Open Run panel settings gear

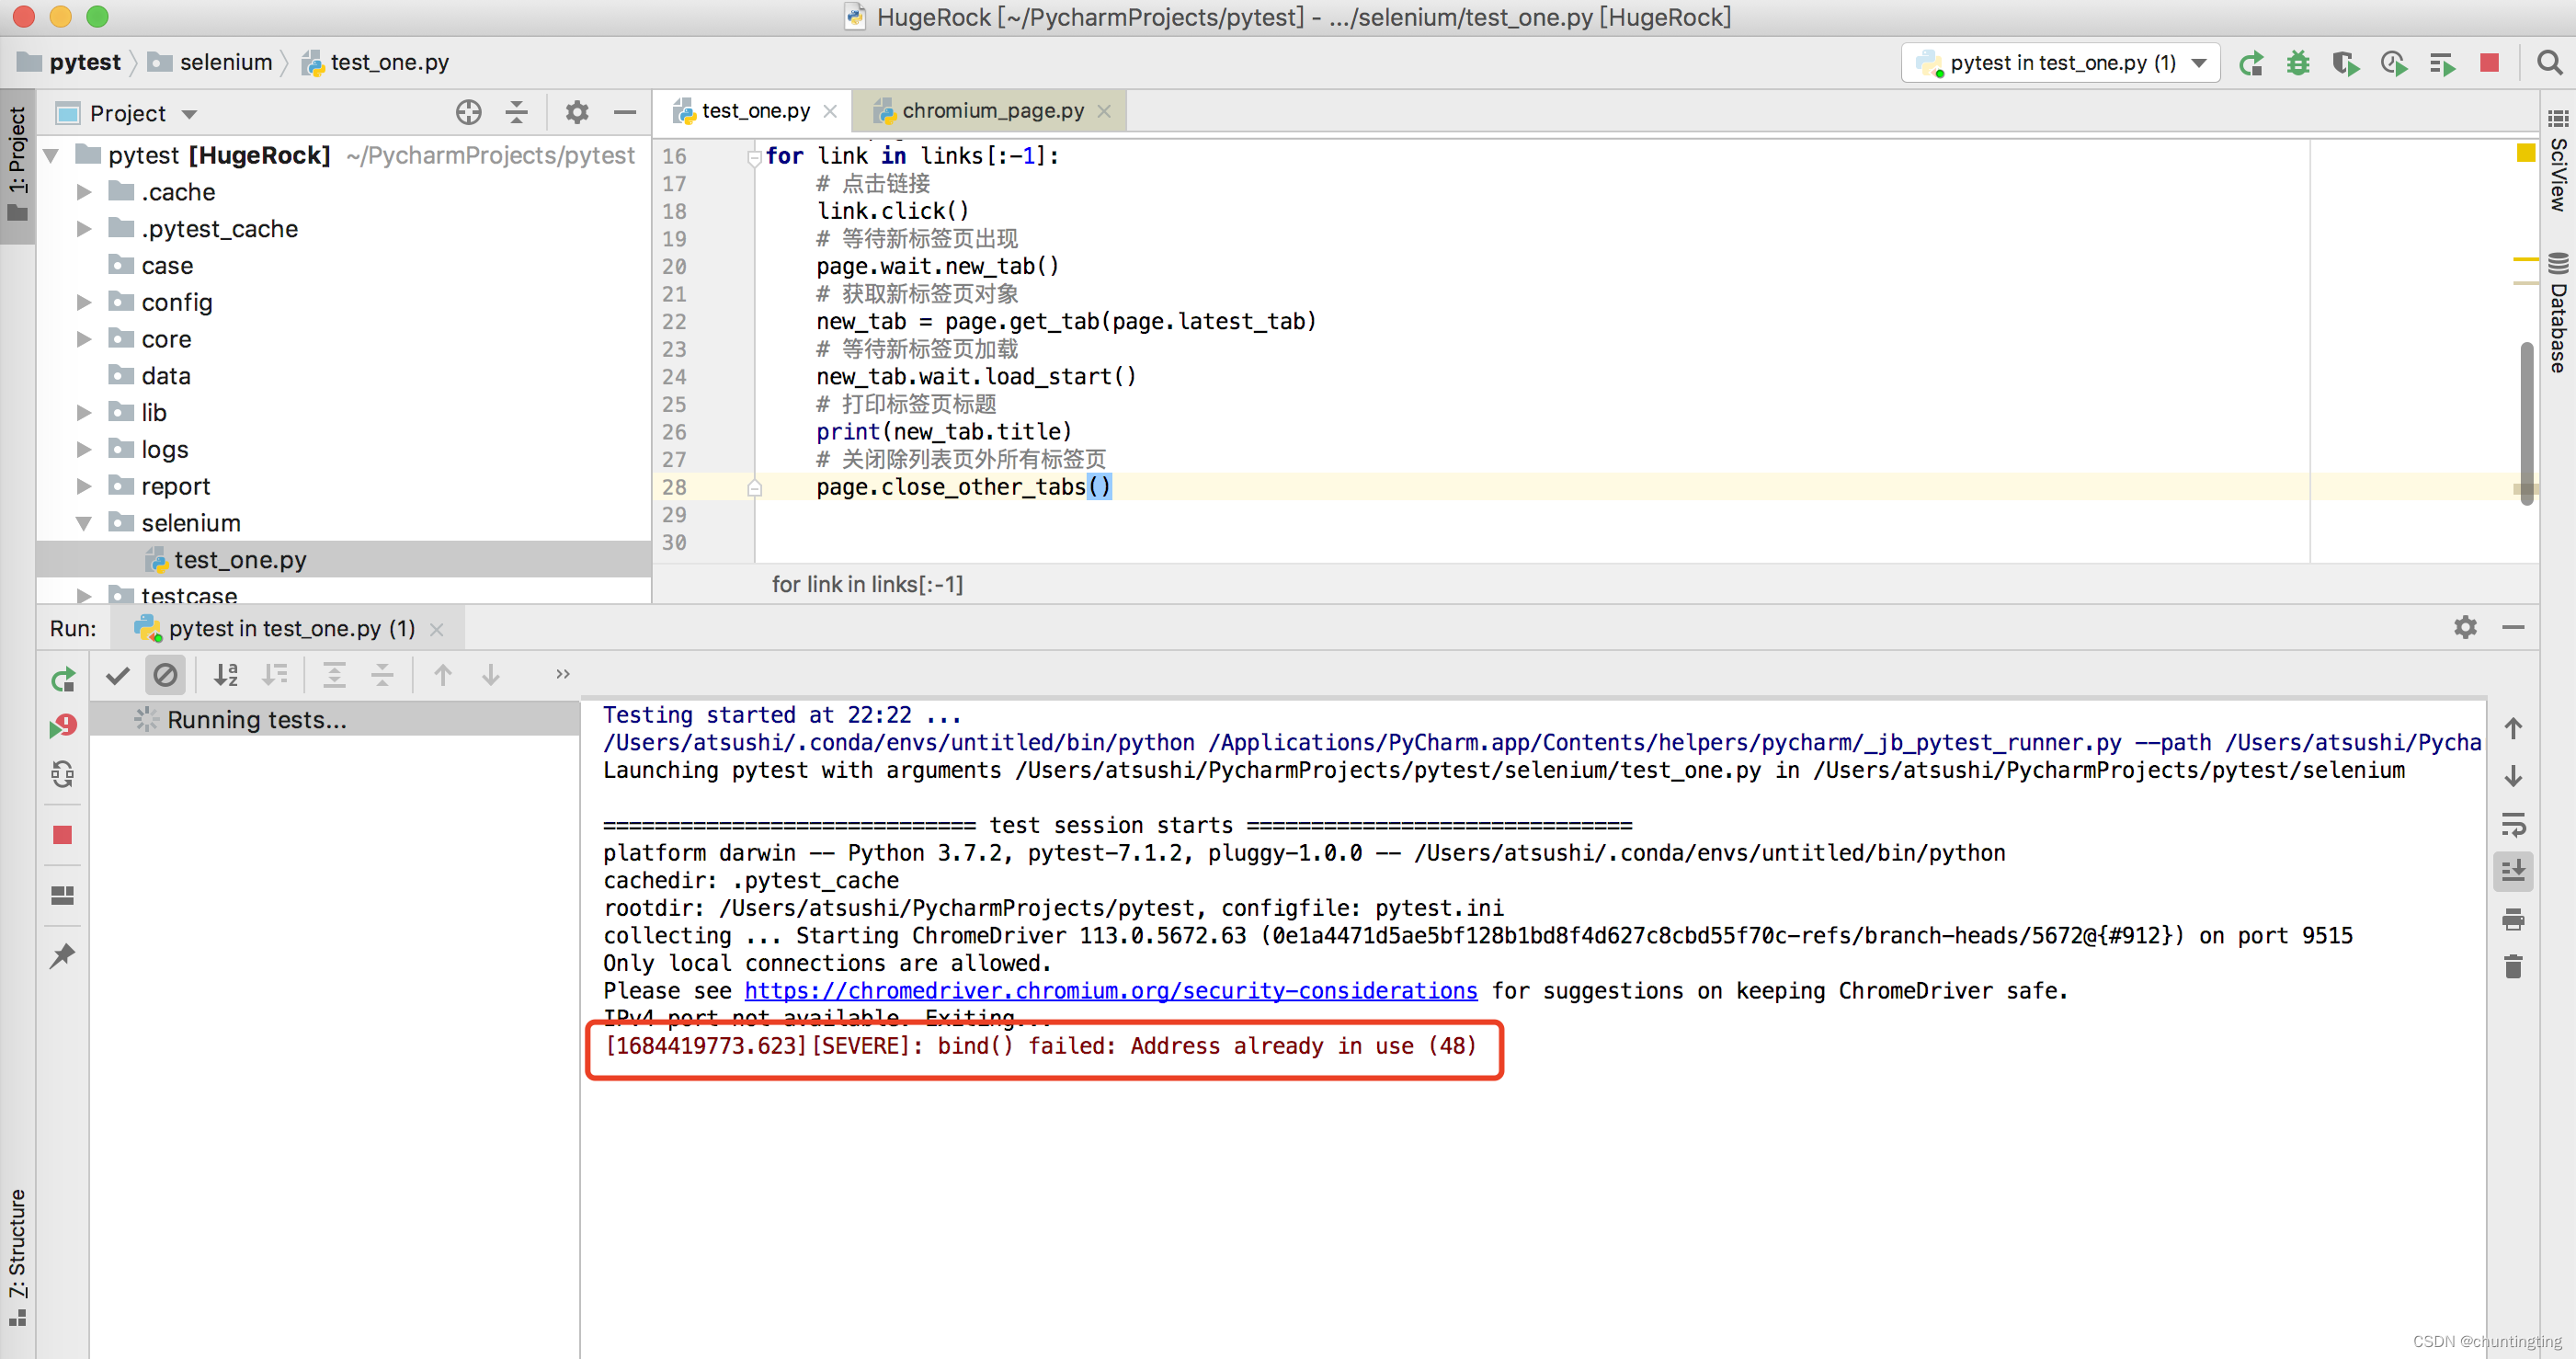(2465, 627)
